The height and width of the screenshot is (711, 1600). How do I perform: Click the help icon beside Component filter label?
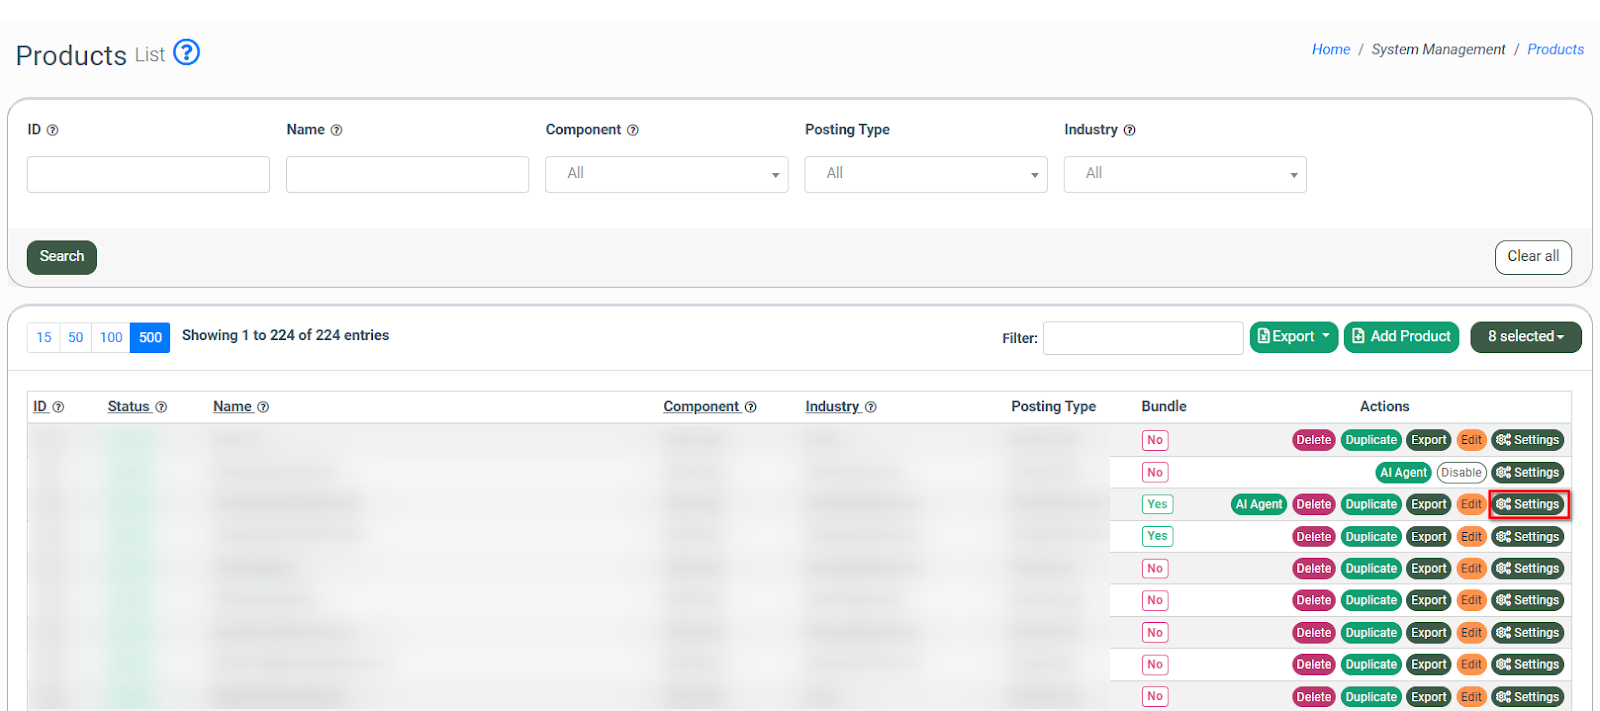pos(632,130)
